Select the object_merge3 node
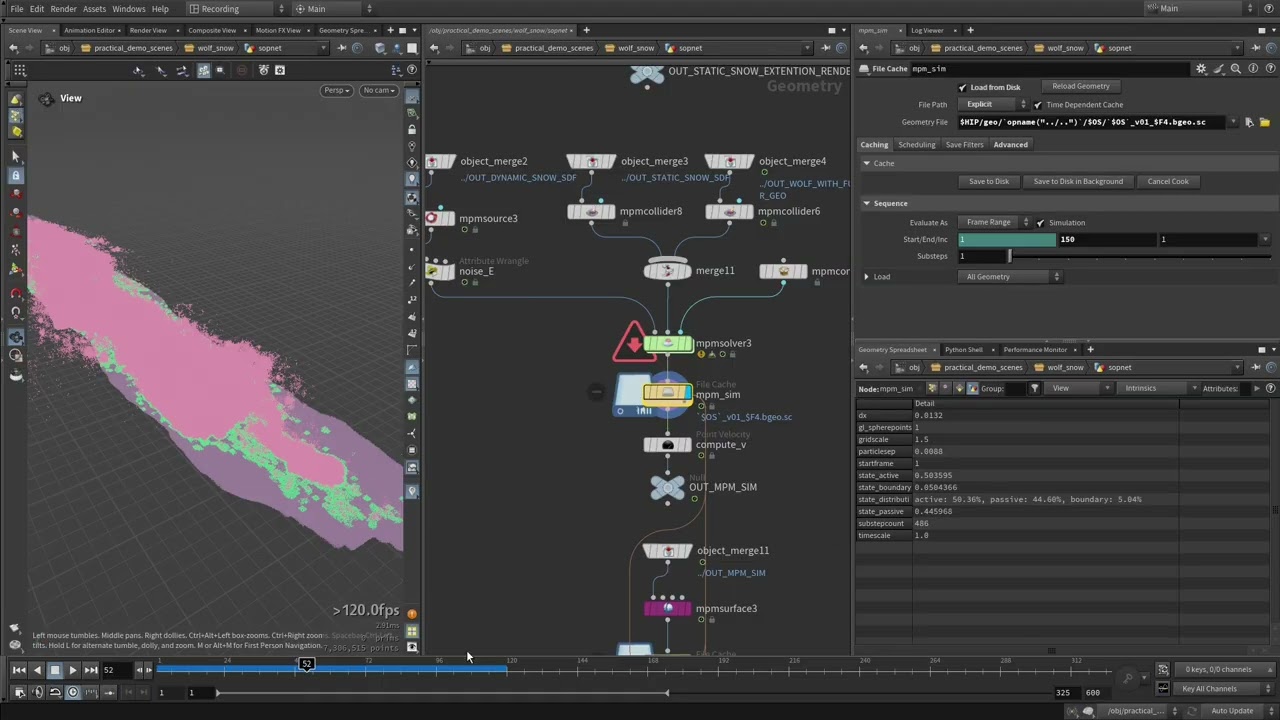 (x=591, y=161)
